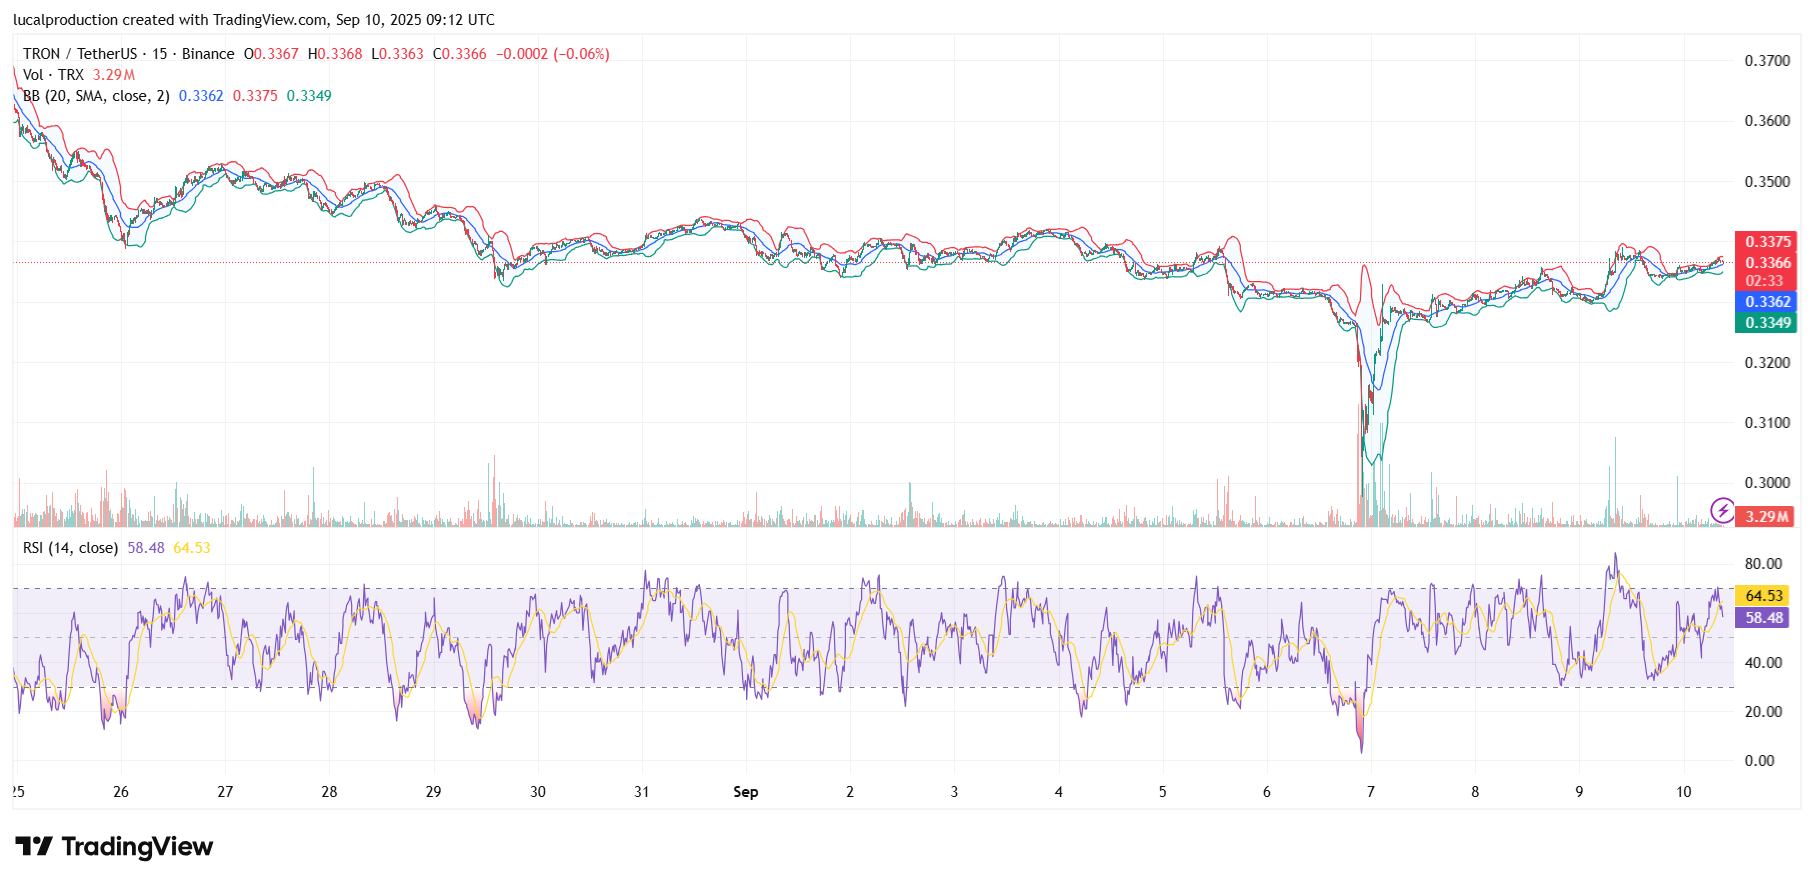This screenshot has width=1814, height=884.
Task: Click date 27 on the time axis
Action: [225, 792]
